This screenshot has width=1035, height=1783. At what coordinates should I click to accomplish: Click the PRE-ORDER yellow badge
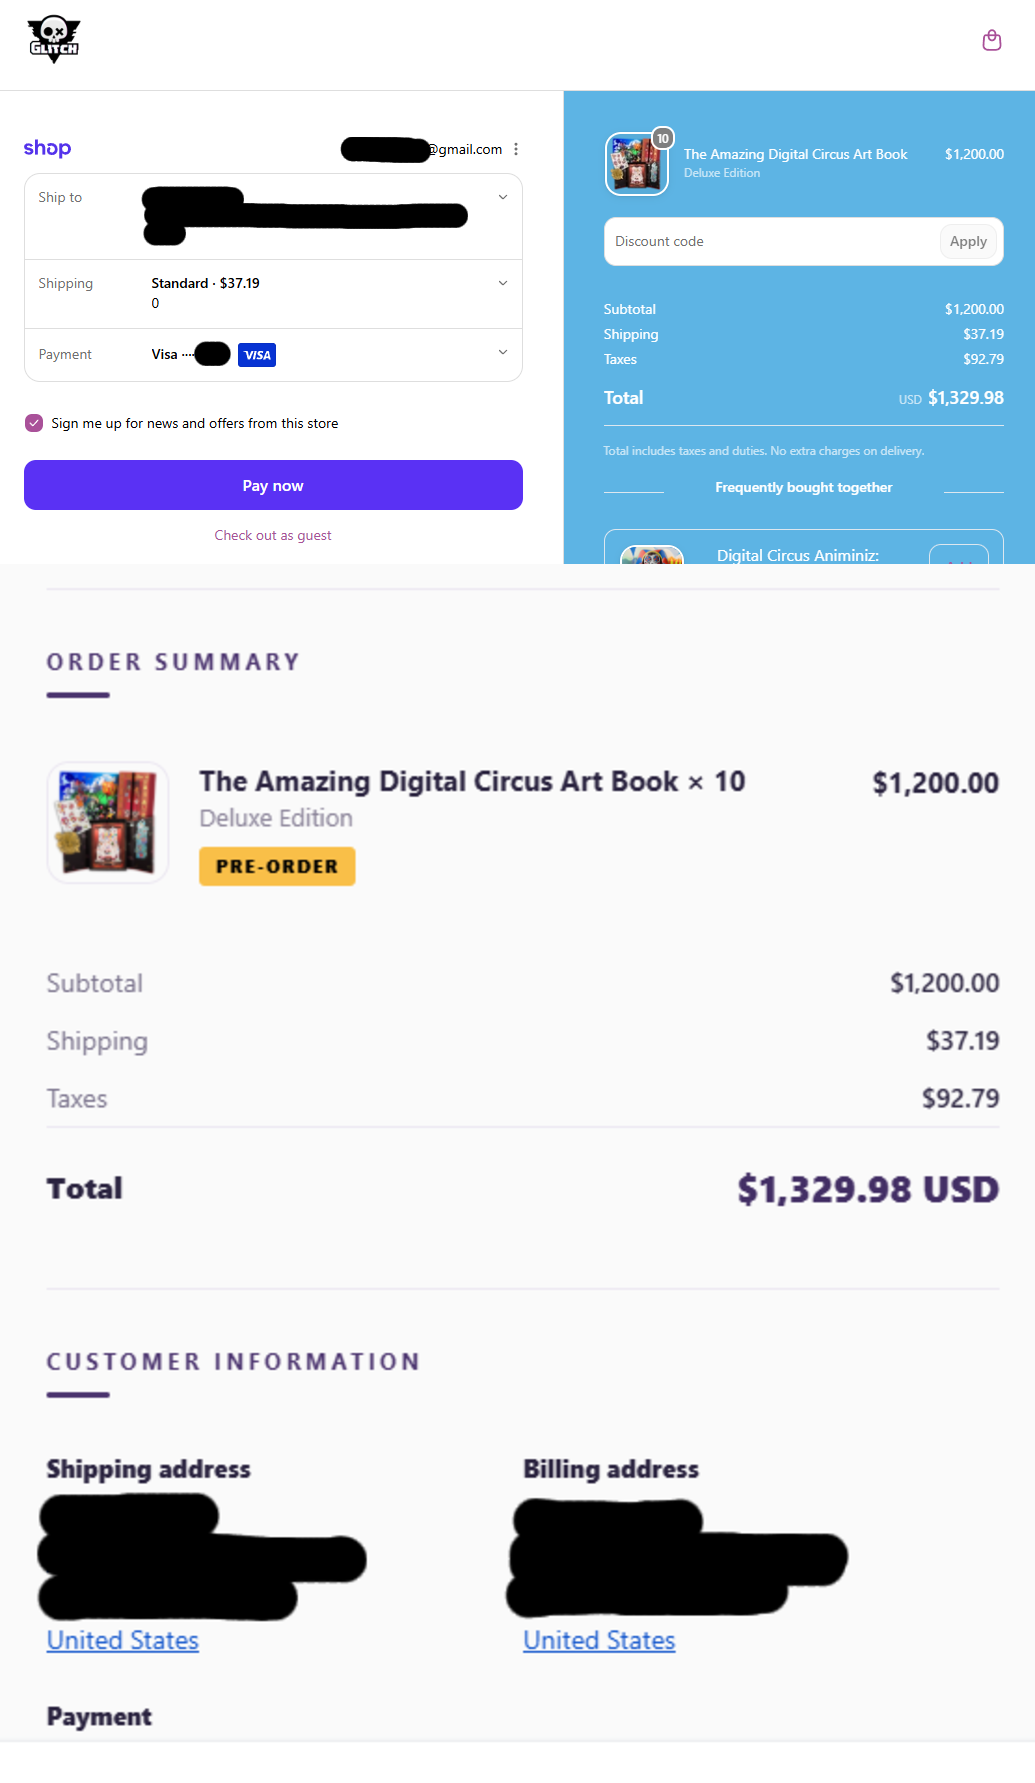[x=277, y=866]
